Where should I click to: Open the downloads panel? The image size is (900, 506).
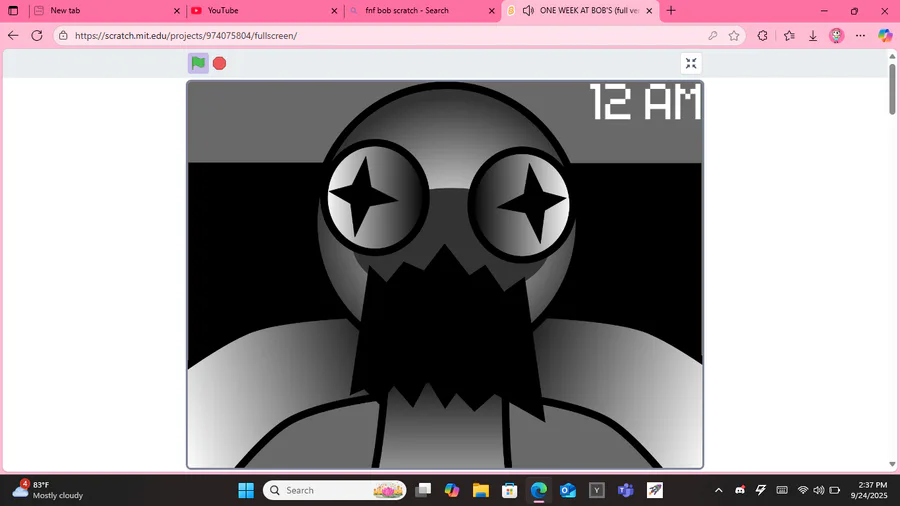pos(813,36)
